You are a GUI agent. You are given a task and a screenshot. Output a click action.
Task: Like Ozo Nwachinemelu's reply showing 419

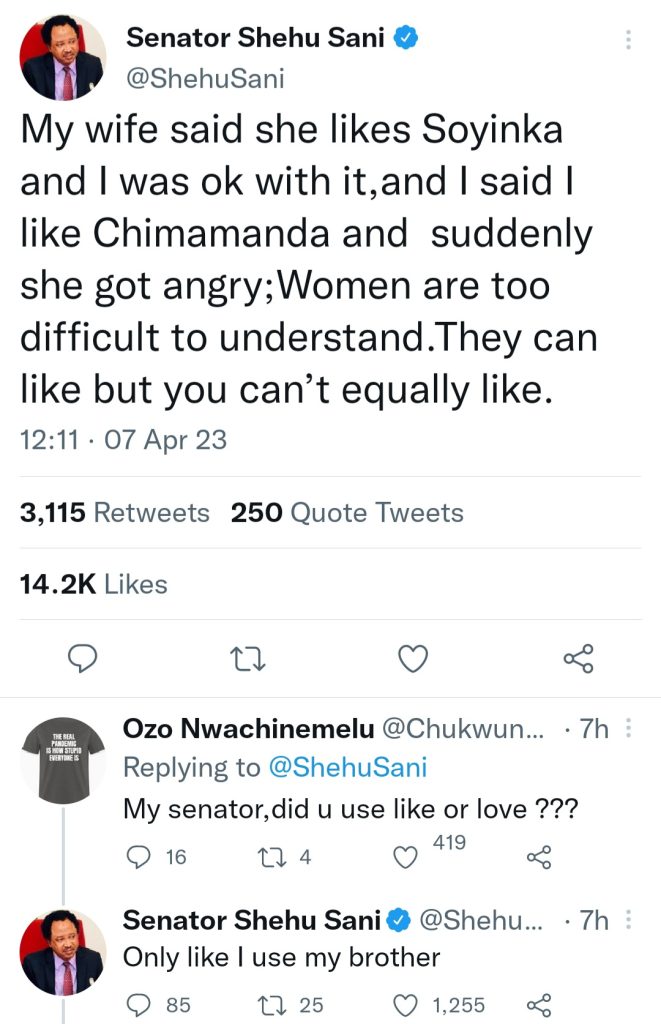405,857
